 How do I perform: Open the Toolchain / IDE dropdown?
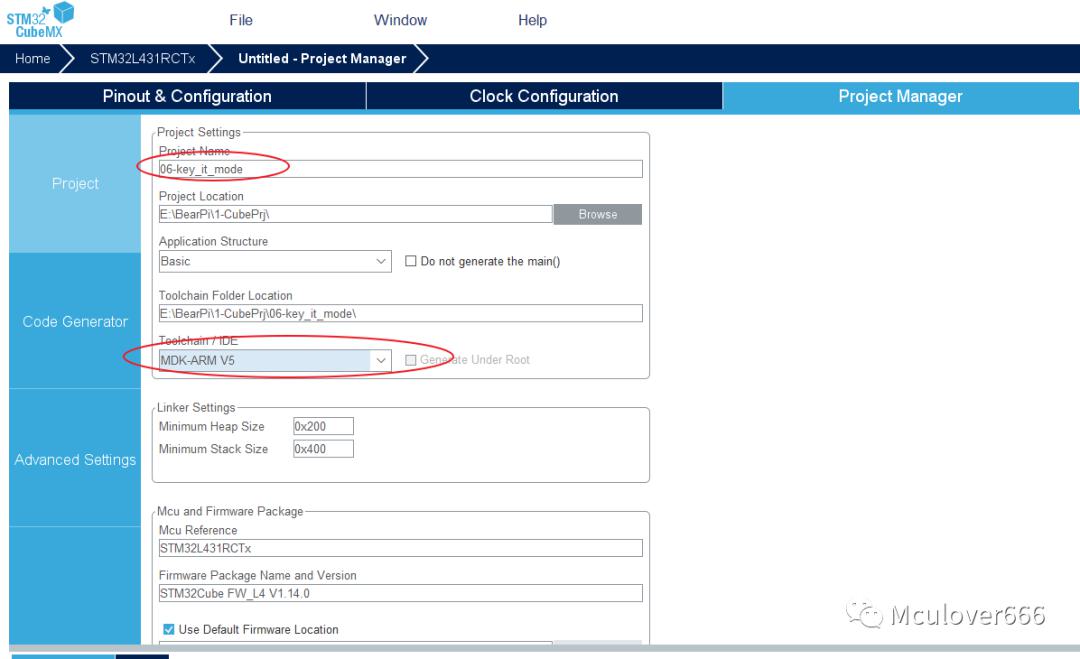click(275, 360)
